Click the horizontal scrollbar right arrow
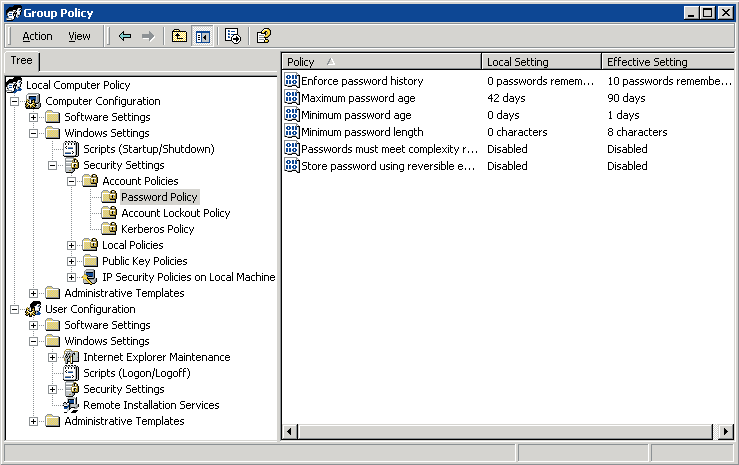Image resolution: width=739 pixels, height=465 pixels. (726, 431)
